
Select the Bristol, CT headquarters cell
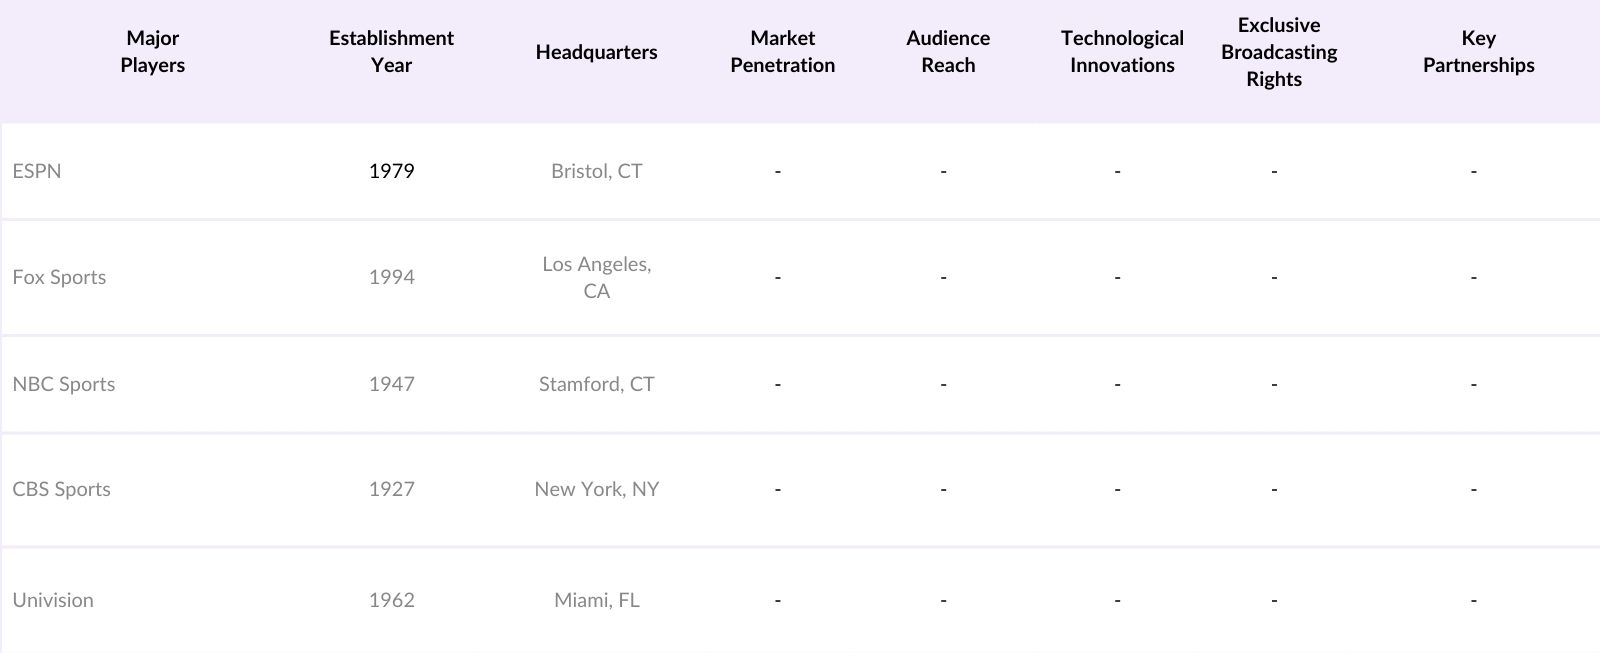tap(596, 171)
